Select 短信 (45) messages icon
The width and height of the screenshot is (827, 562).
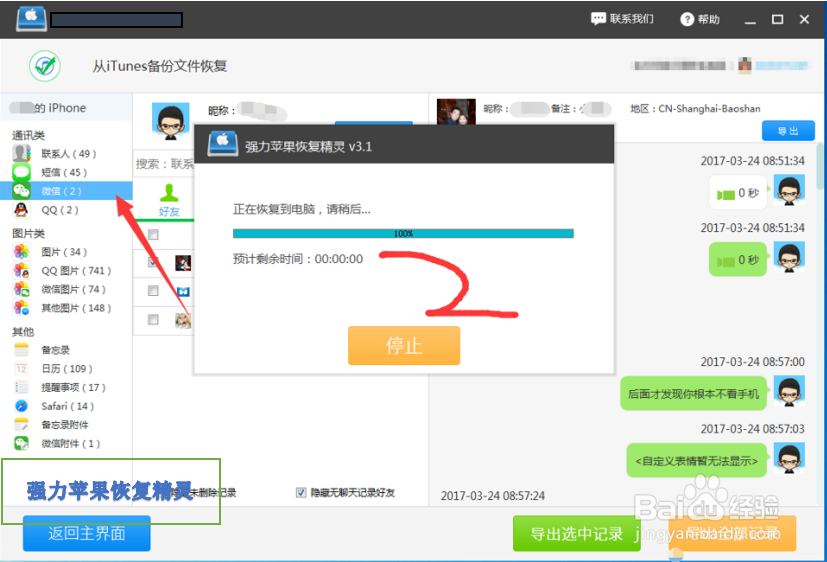(x=21, y=172)
